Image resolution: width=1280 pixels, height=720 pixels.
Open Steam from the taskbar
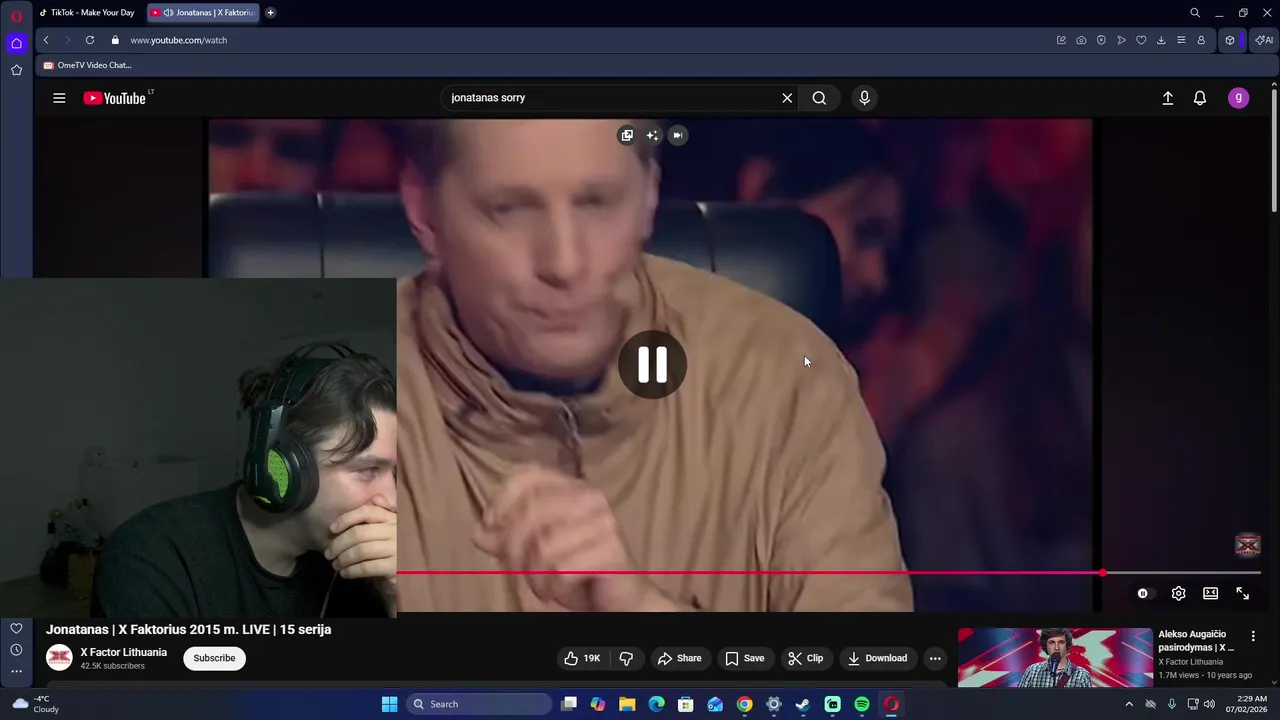tap(803, 704)
